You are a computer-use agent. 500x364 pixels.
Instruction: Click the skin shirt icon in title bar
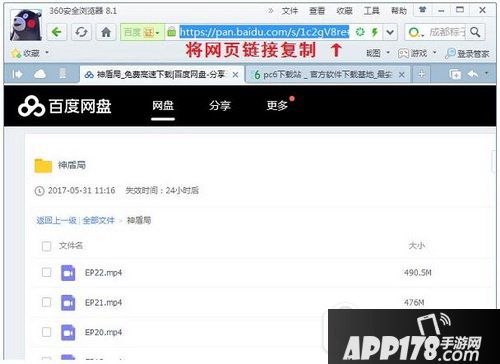point(422,10)
